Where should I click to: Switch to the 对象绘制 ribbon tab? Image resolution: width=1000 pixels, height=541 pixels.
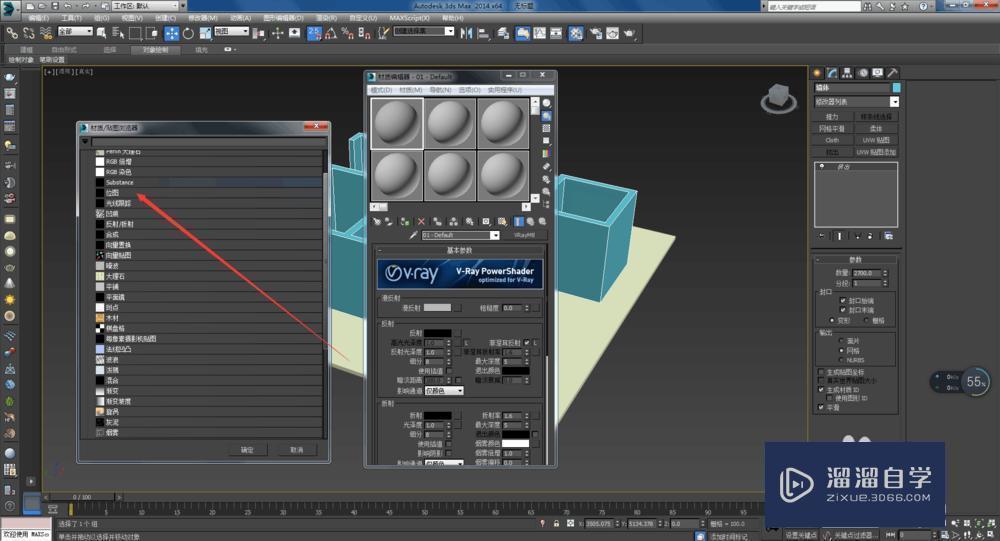[x=156, y=50]
